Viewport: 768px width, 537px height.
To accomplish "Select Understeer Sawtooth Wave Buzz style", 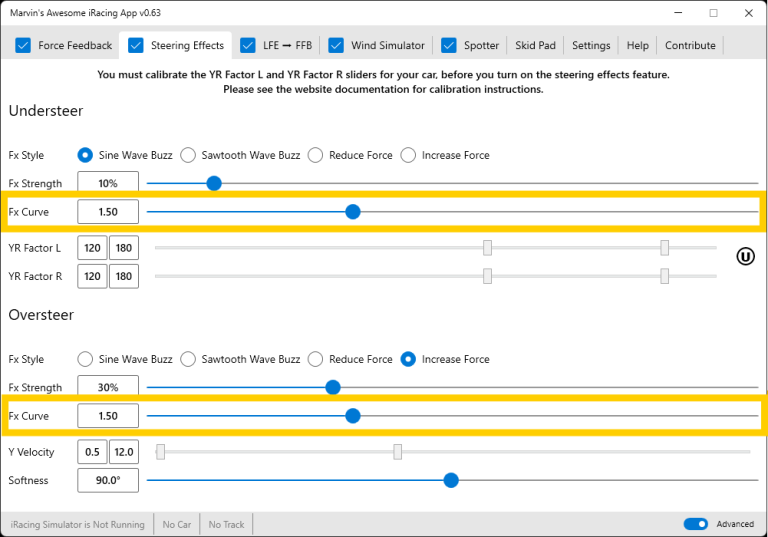I will (x=188, y=155).
